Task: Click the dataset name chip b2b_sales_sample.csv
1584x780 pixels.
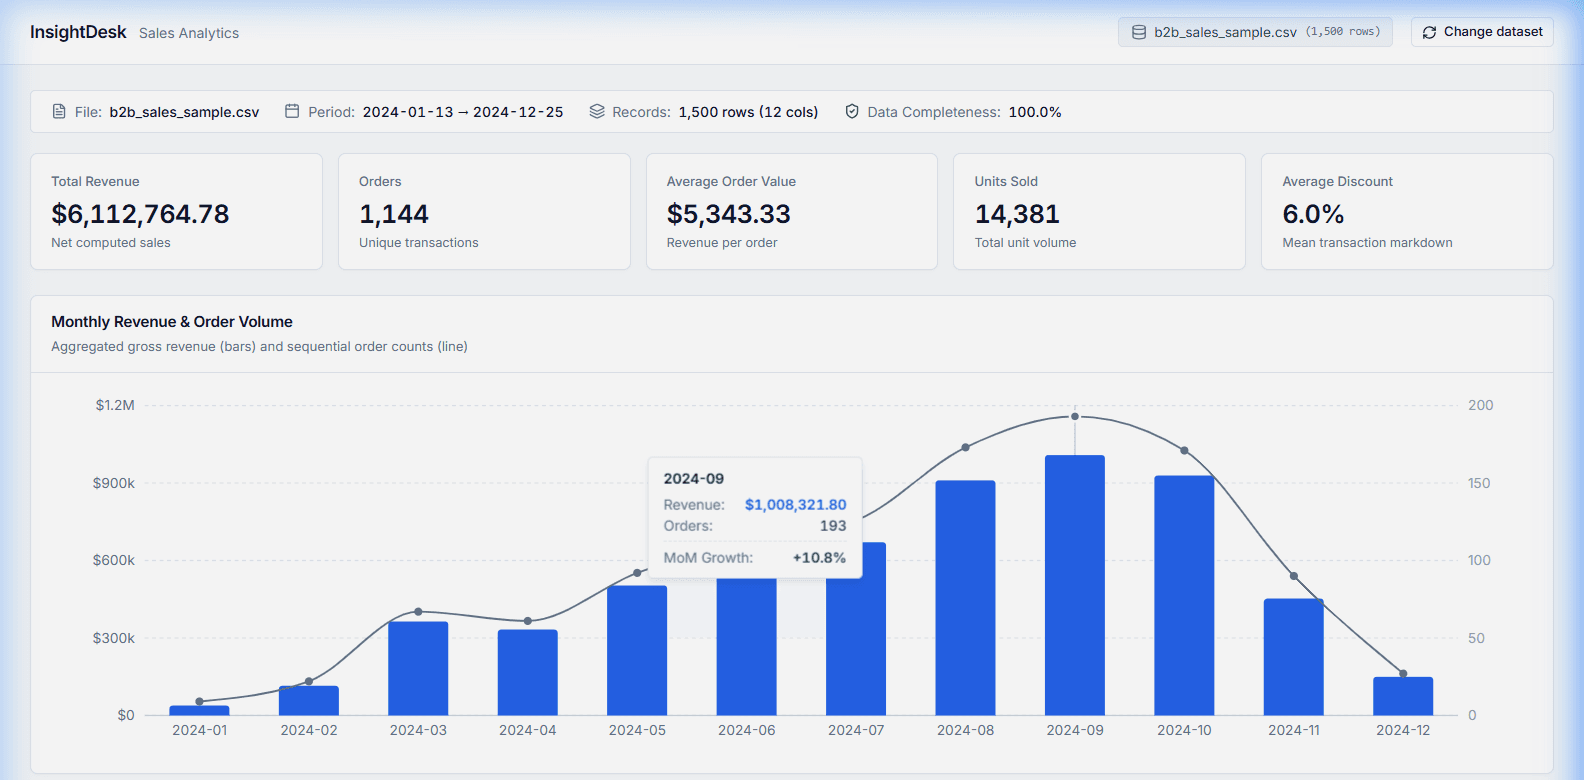Action: (x=1255, y=32)
